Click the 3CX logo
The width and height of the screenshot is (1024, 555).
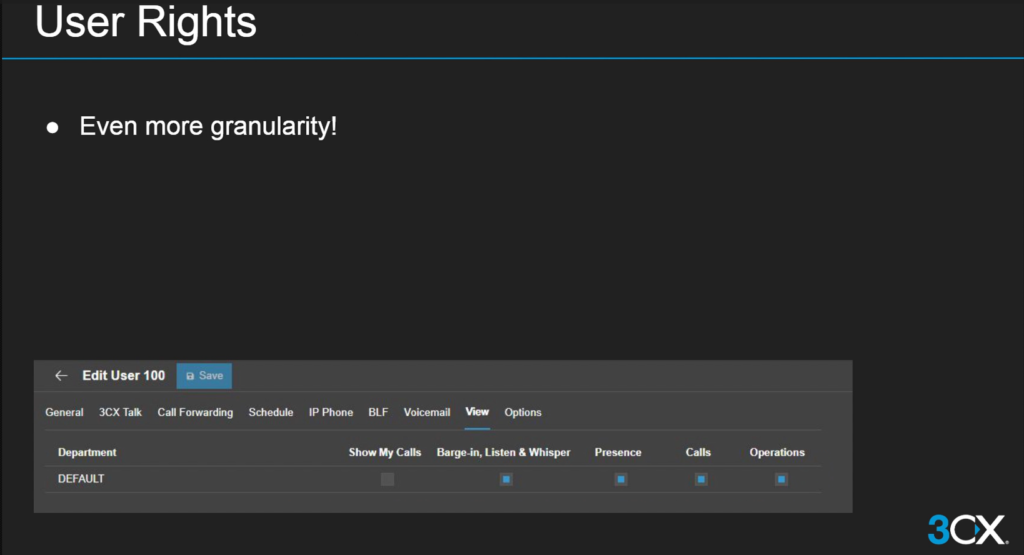tap(966, 527)
